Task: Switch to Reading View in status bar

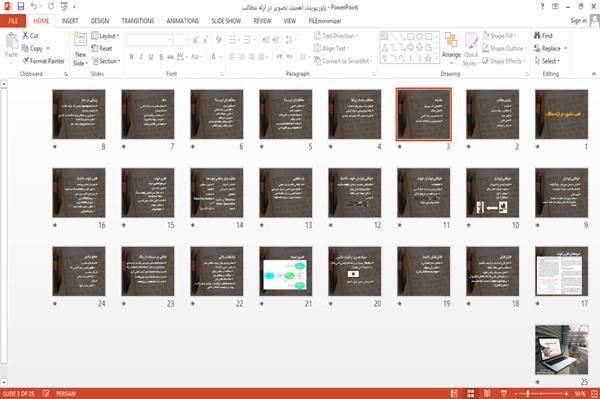Action: point(487,393)
